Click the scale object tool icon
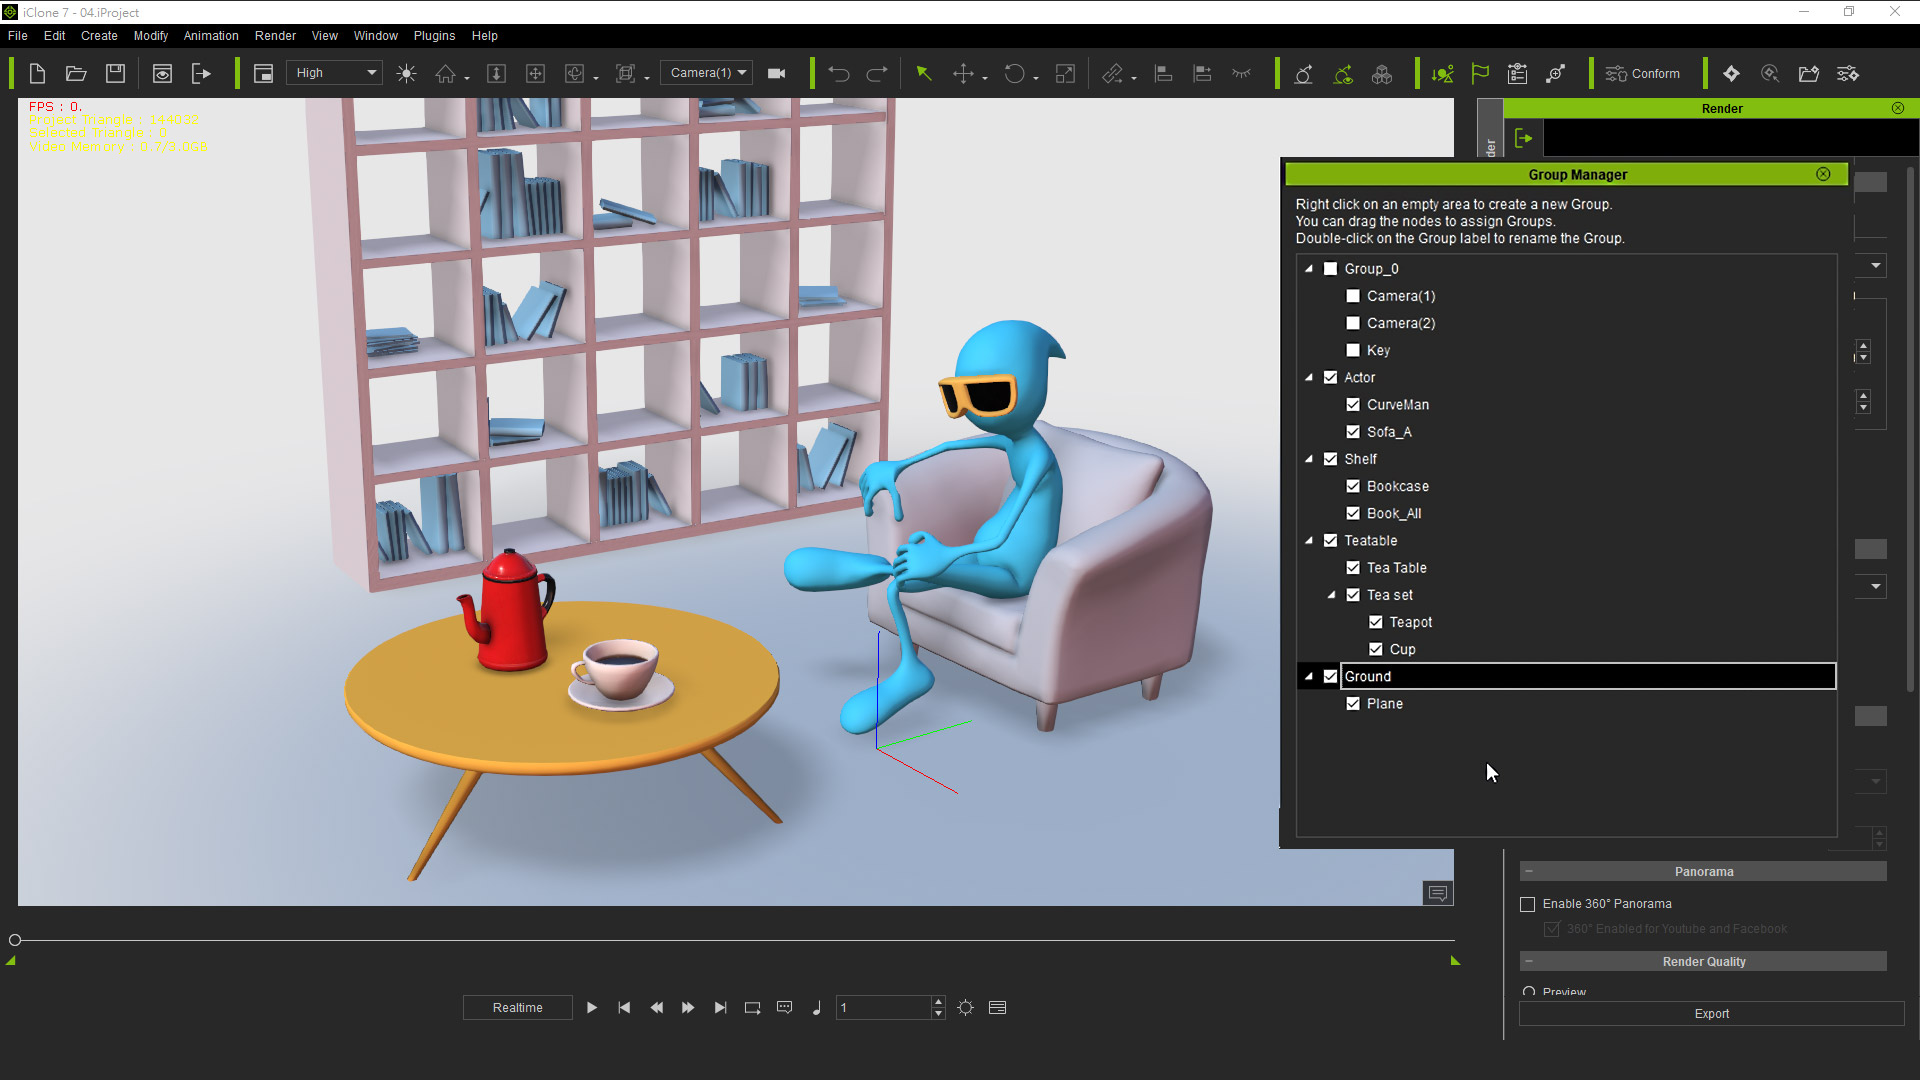The height and width of the screenshot is (1080, 1920). click(1065, 74)
